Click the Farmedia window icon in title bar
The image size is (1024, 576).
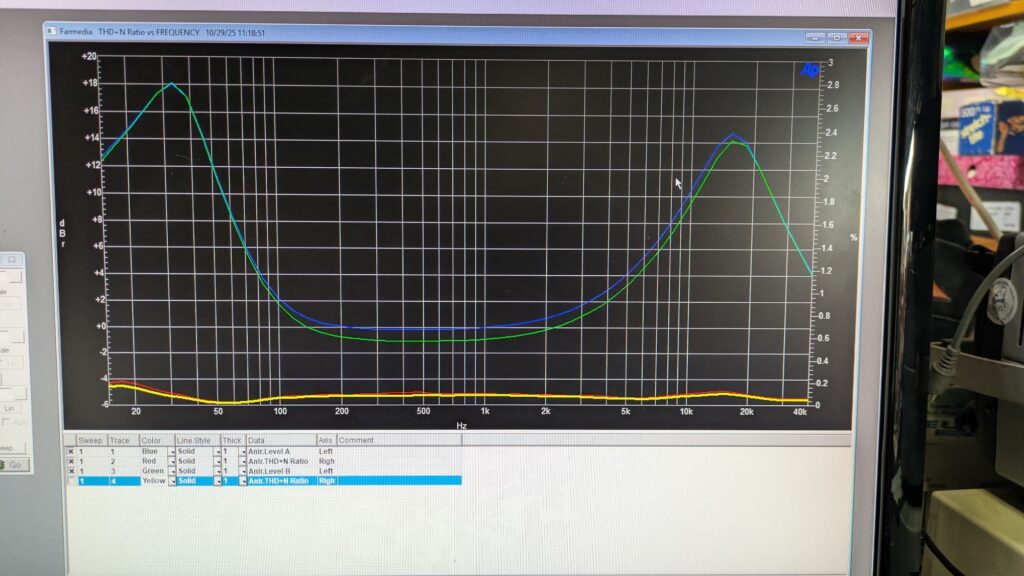point(52,32)
